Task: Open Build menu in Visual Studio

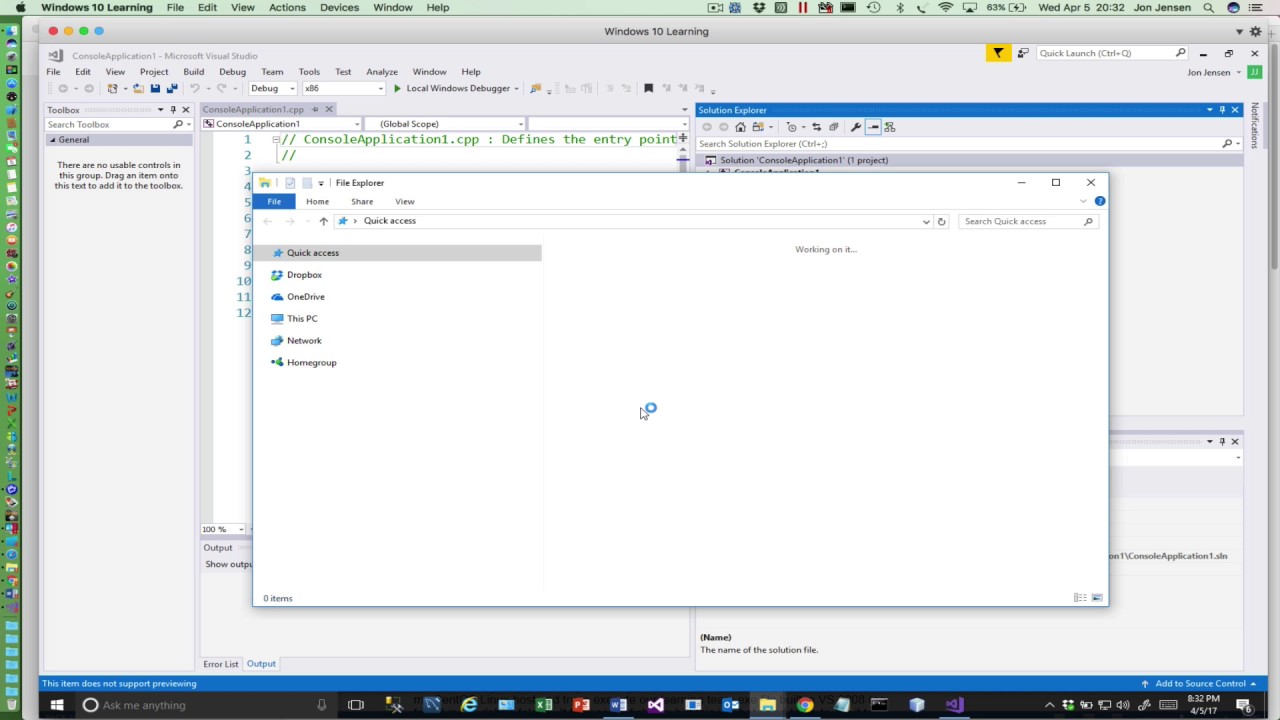Action: pyautogui.click(x=193, y=72)
